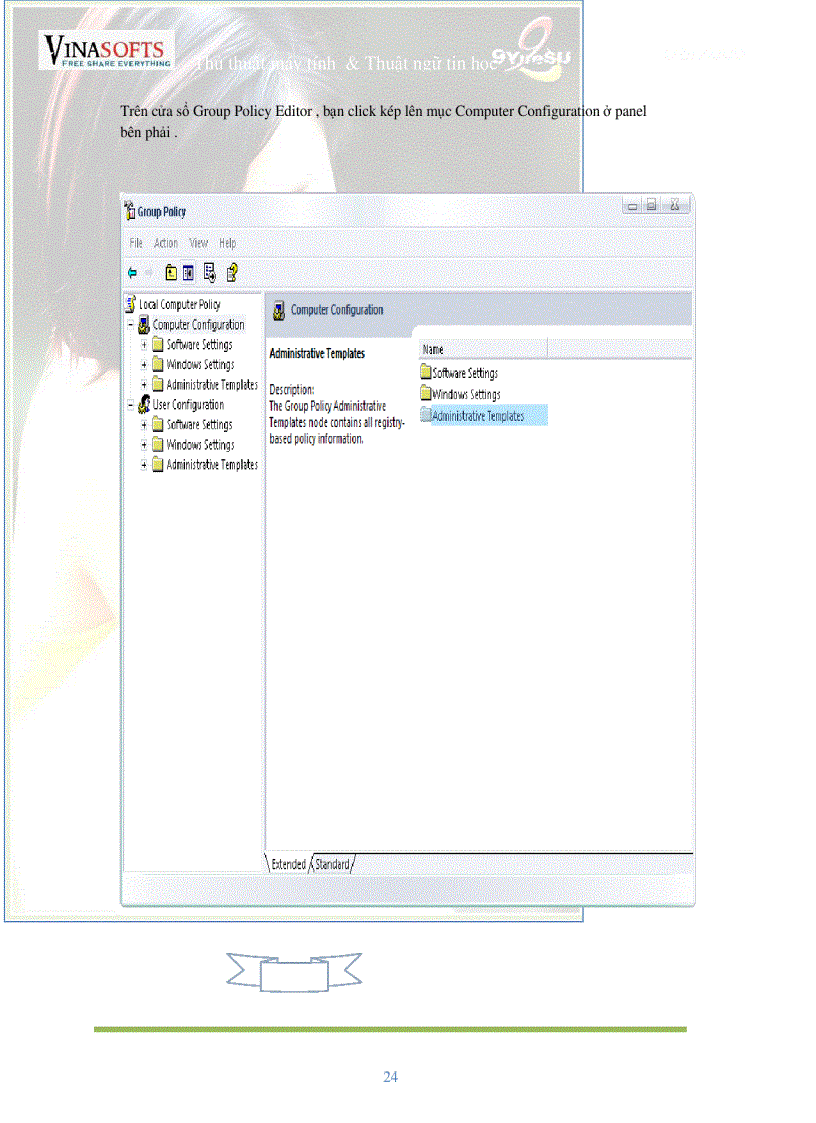Switch to the Extended tab
Viewport: 816px width, 1123px height.
(288, 864)
